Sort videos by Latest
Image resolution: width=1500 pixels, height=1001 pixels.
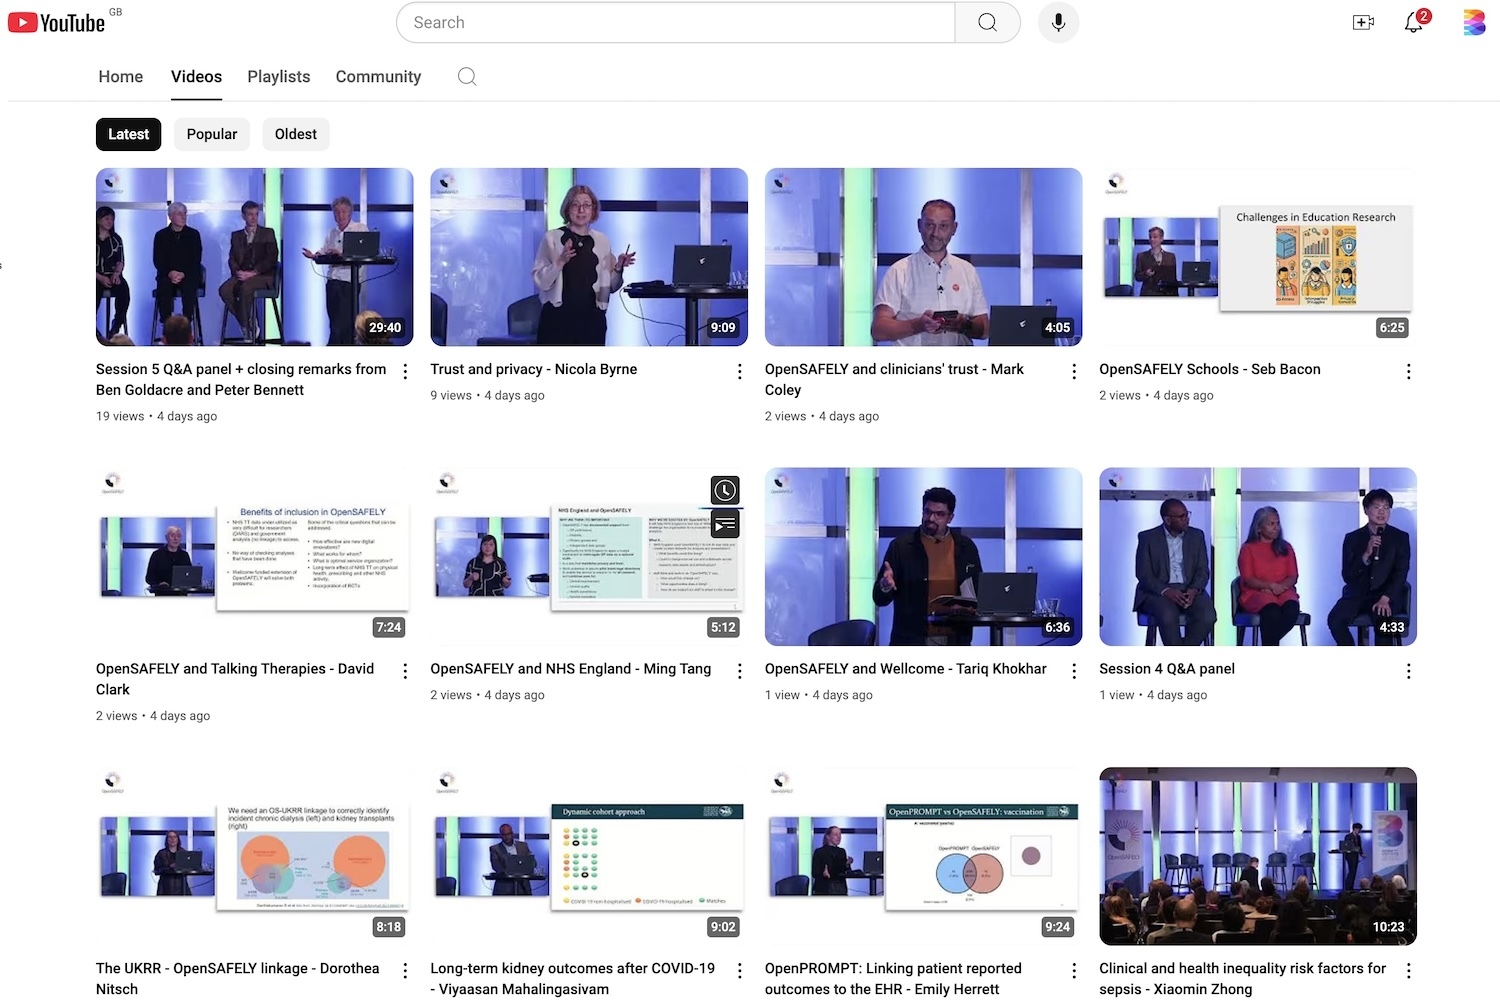pos(128,134)
